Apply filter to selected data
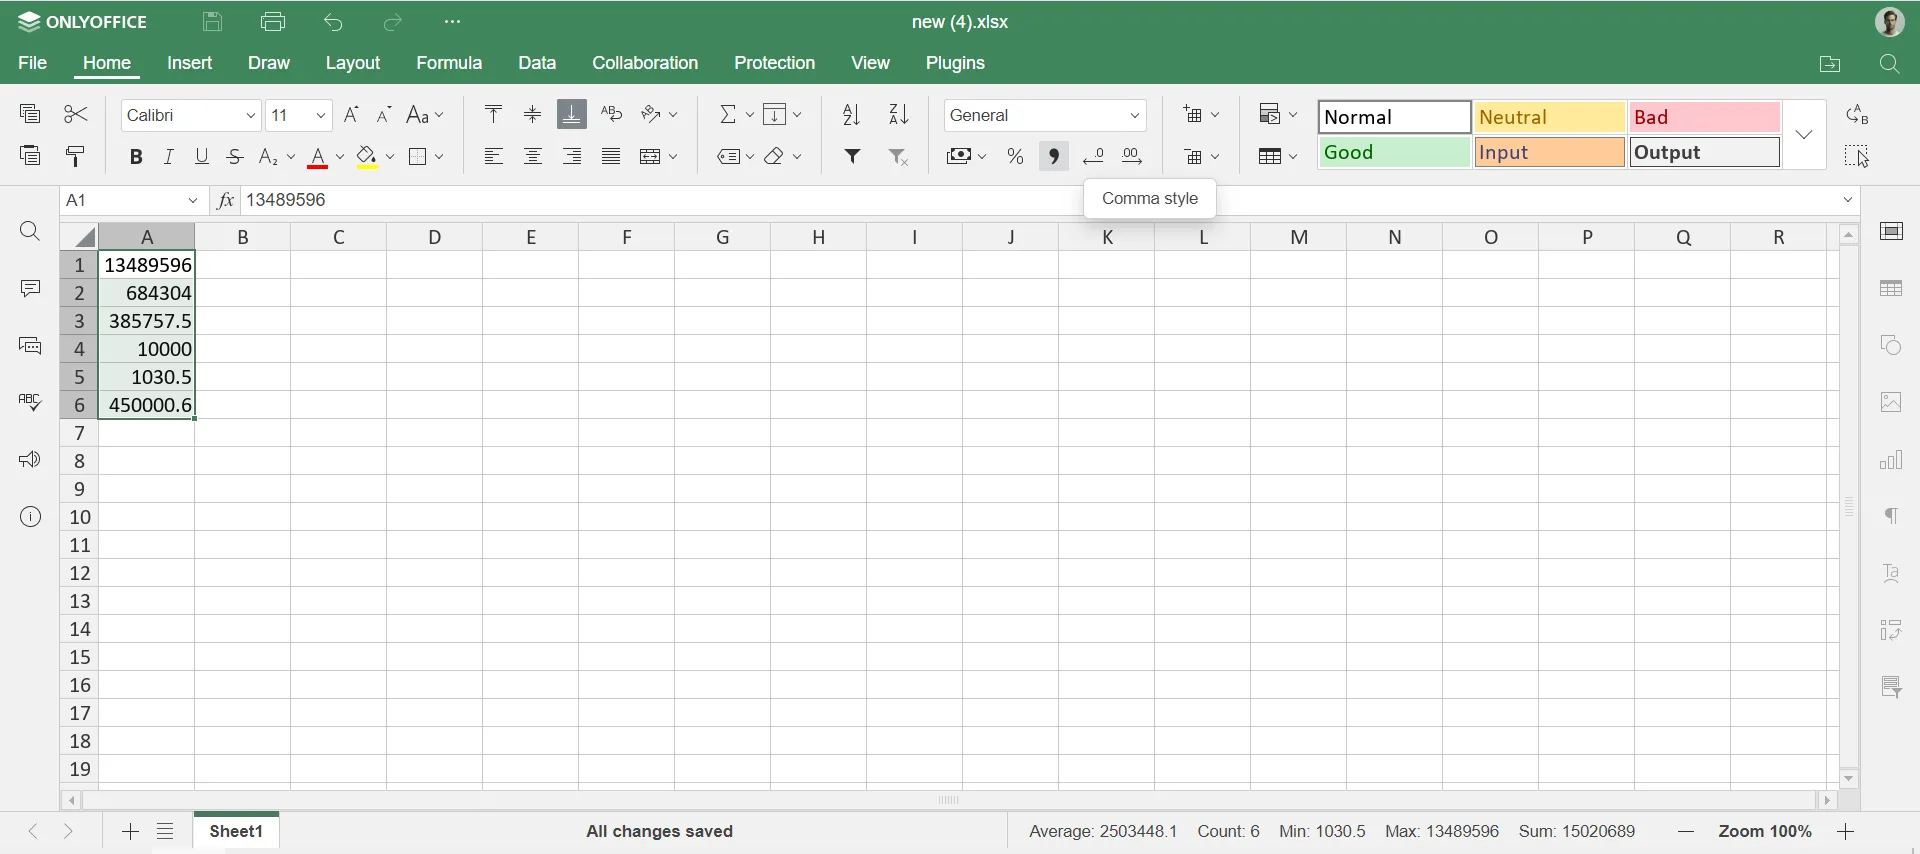1920x854 pixels. (853, 157)
